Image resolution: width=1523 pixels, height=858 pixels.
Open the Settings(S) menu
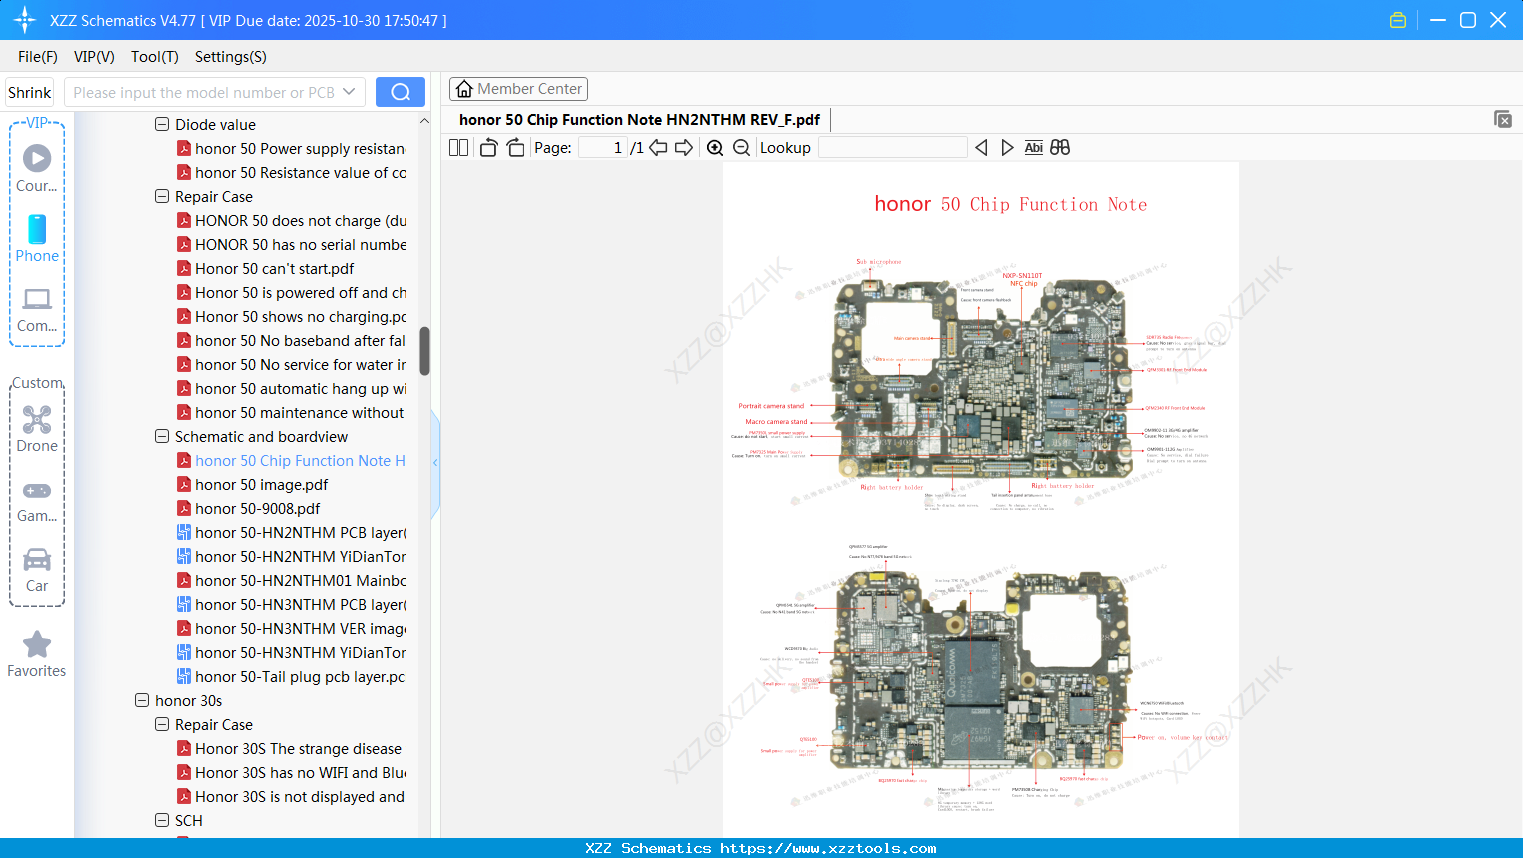[x=231, y=57]
